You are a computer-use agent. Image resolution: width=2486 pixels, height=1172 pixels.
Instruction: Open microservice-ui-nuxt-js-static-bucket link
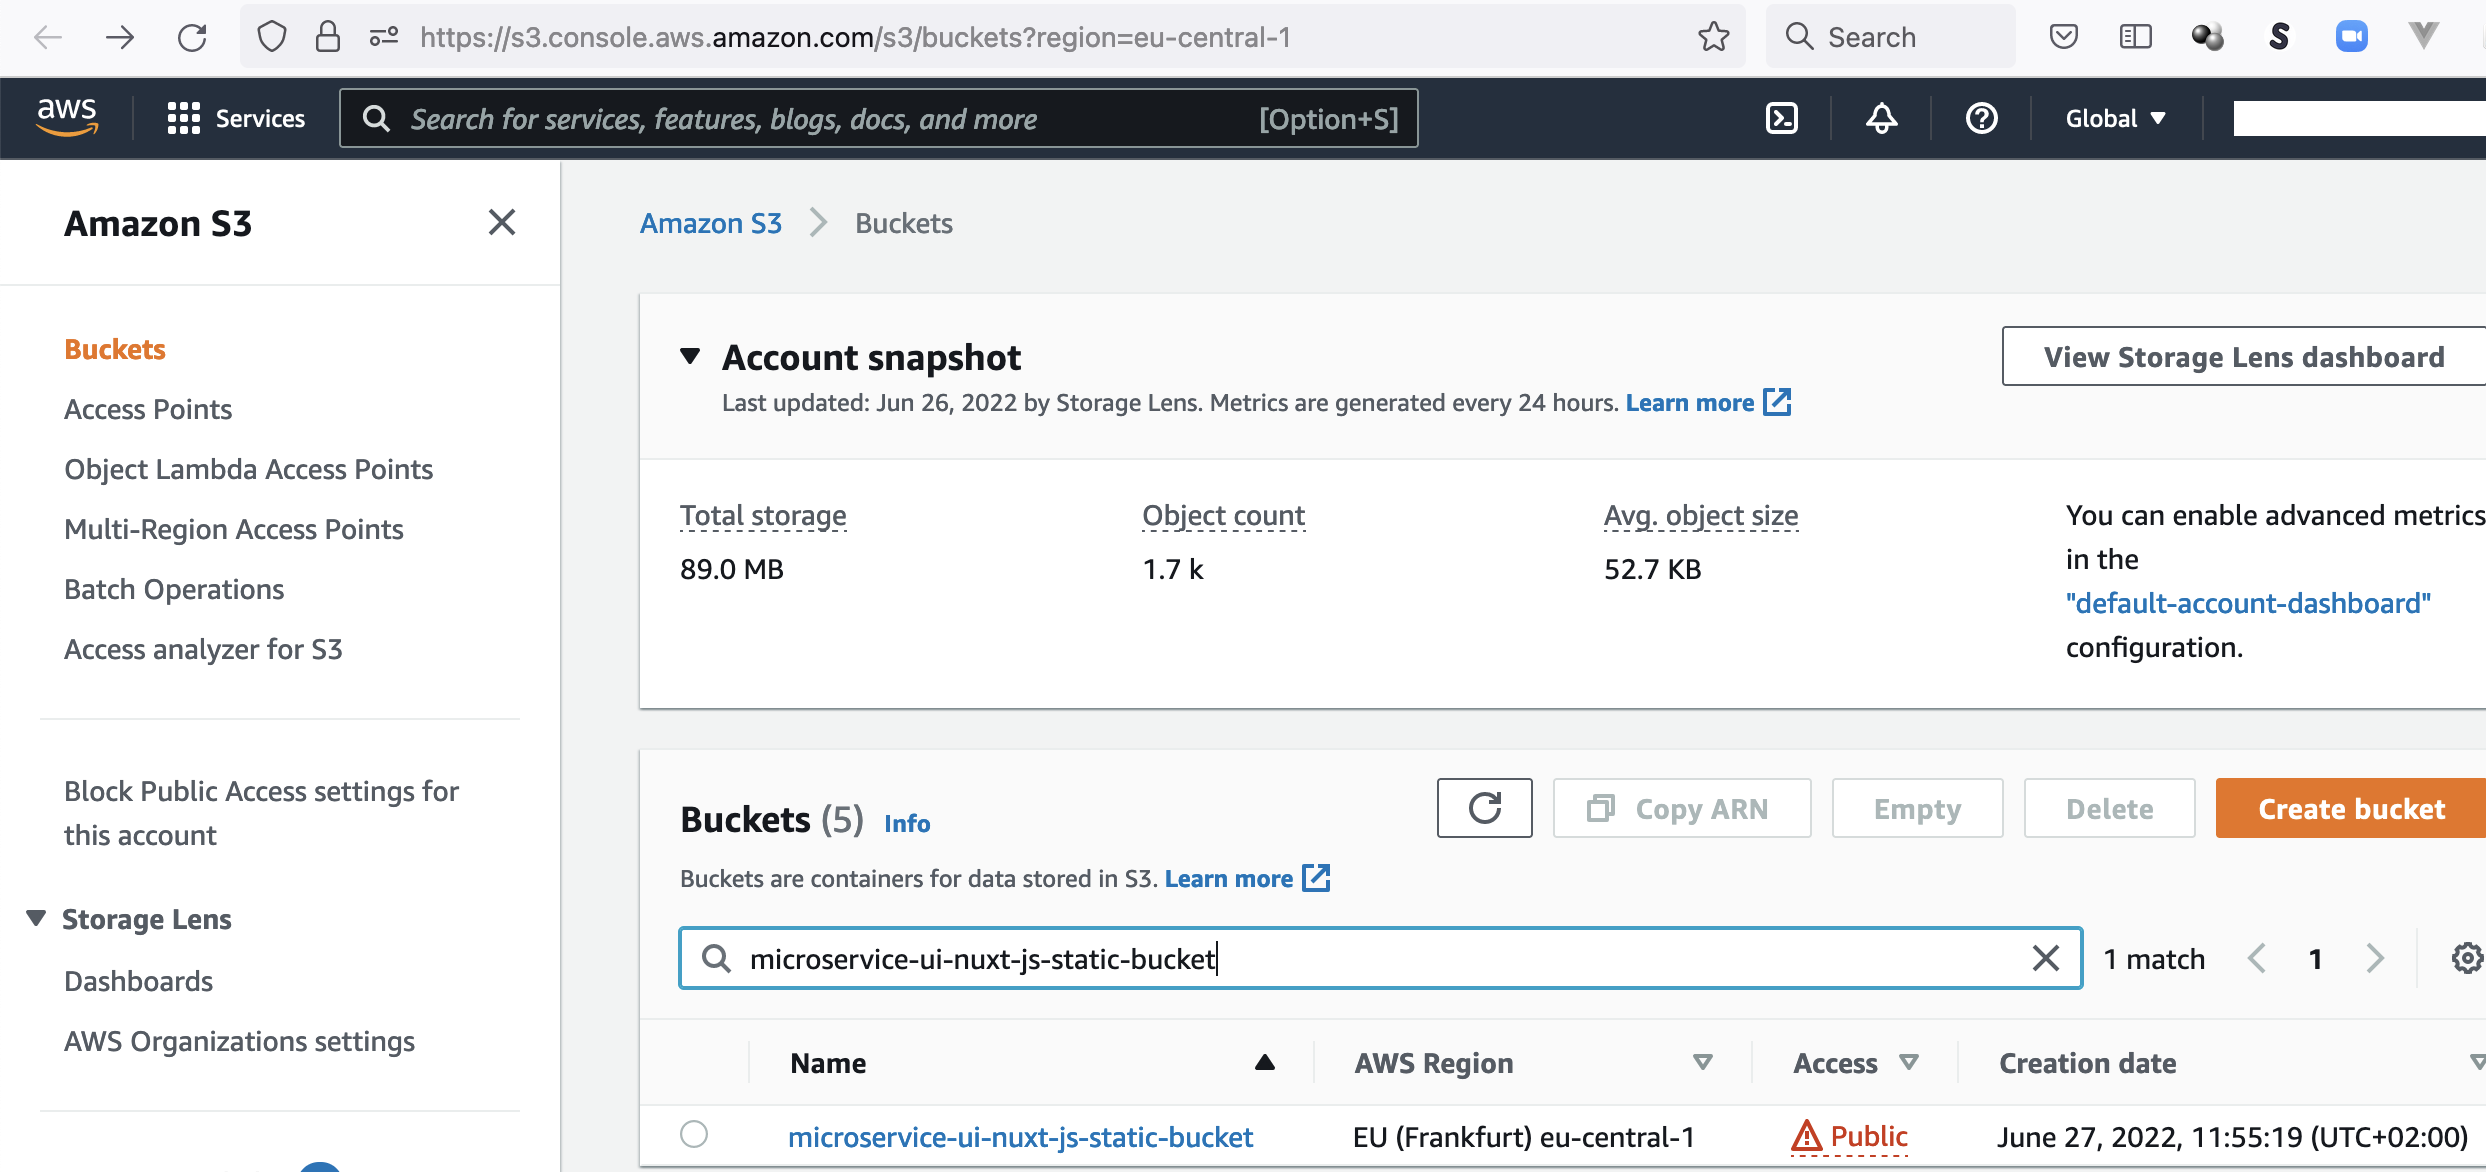point(1020,1137)
